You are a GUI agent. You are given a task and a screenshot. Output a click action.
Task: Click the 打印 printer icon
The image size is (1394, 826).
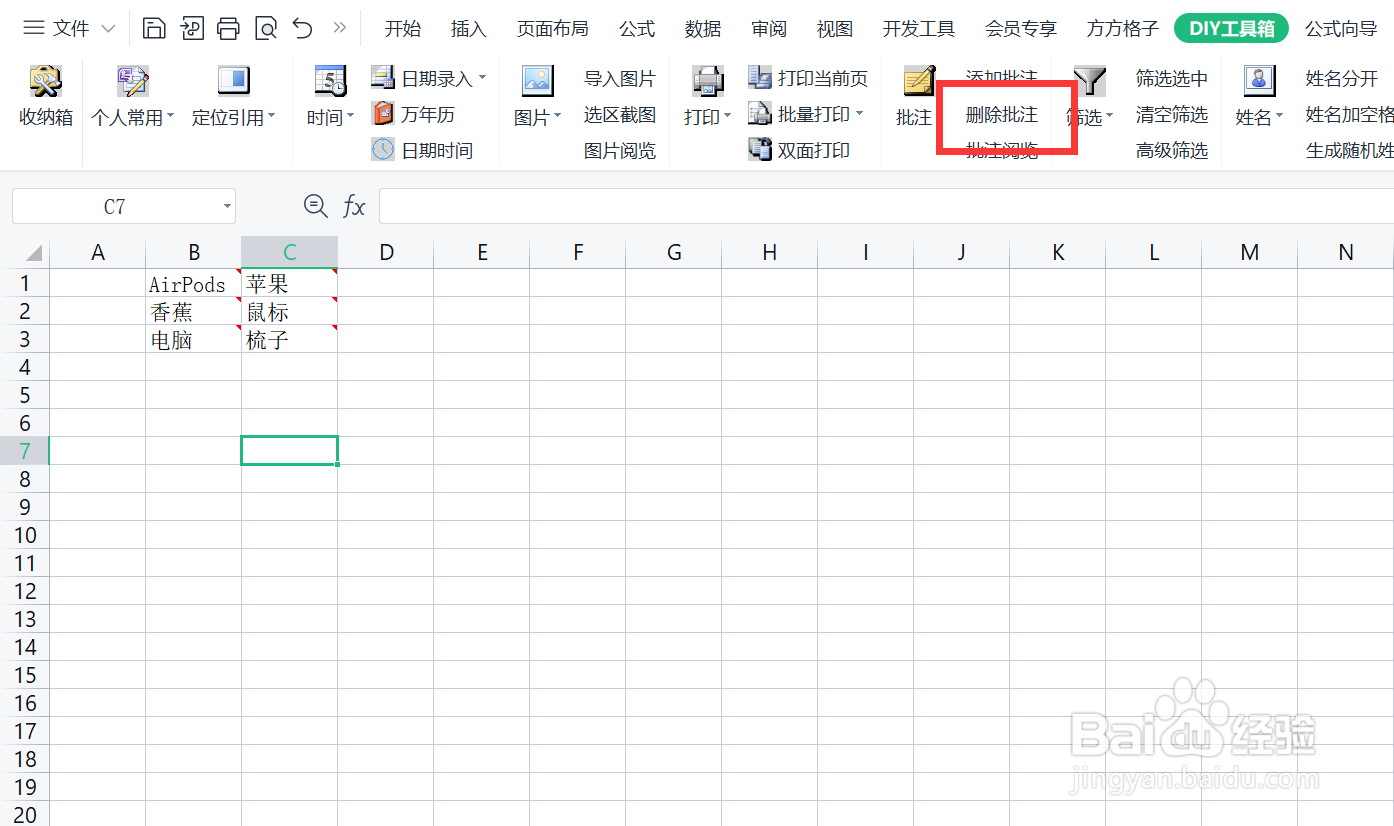click(x=707, y=82)
